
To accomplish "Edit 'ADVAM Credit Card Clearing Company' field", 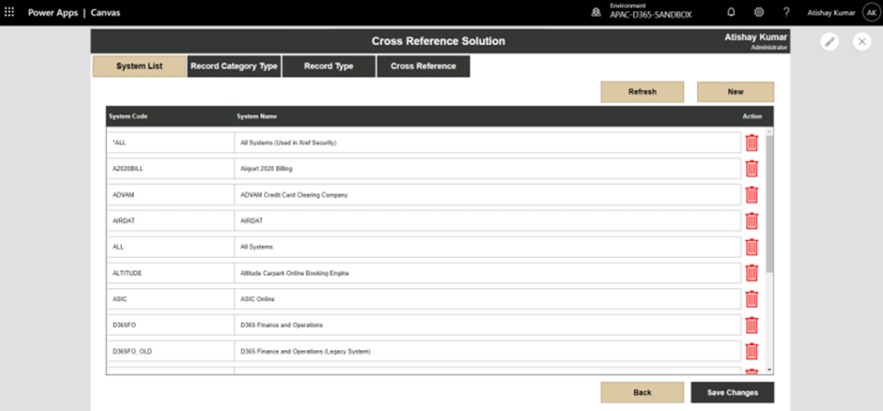I will [488, 195].
